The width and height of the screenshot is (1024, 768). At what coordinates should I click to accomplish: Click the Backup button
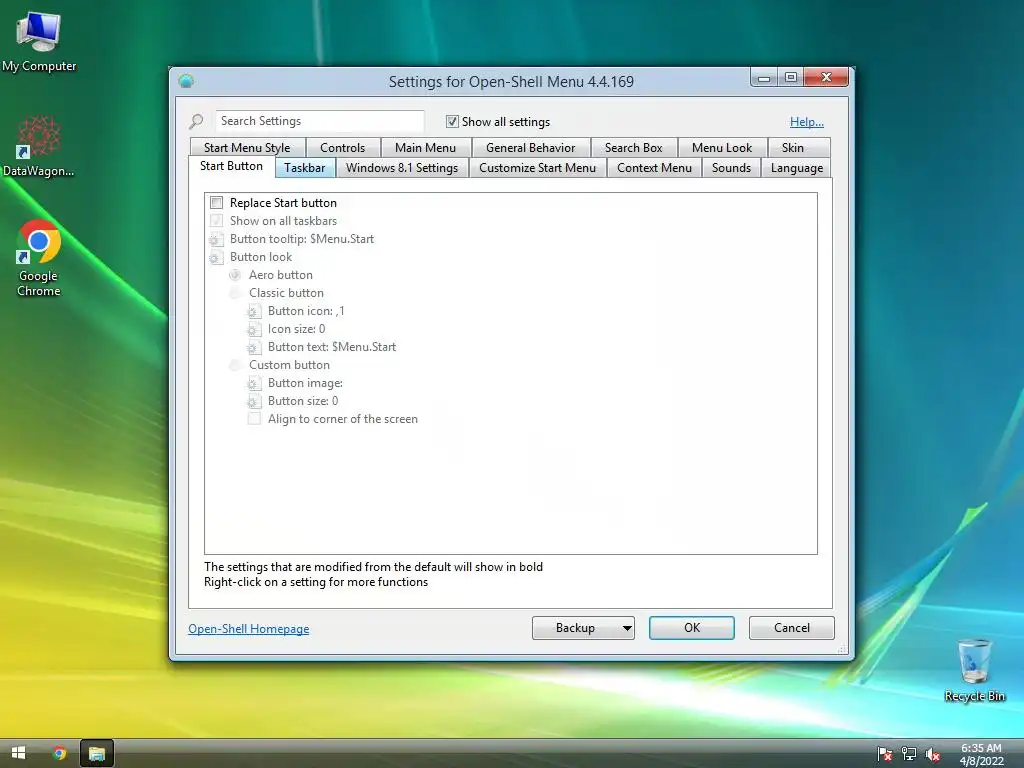pos(575,628)
